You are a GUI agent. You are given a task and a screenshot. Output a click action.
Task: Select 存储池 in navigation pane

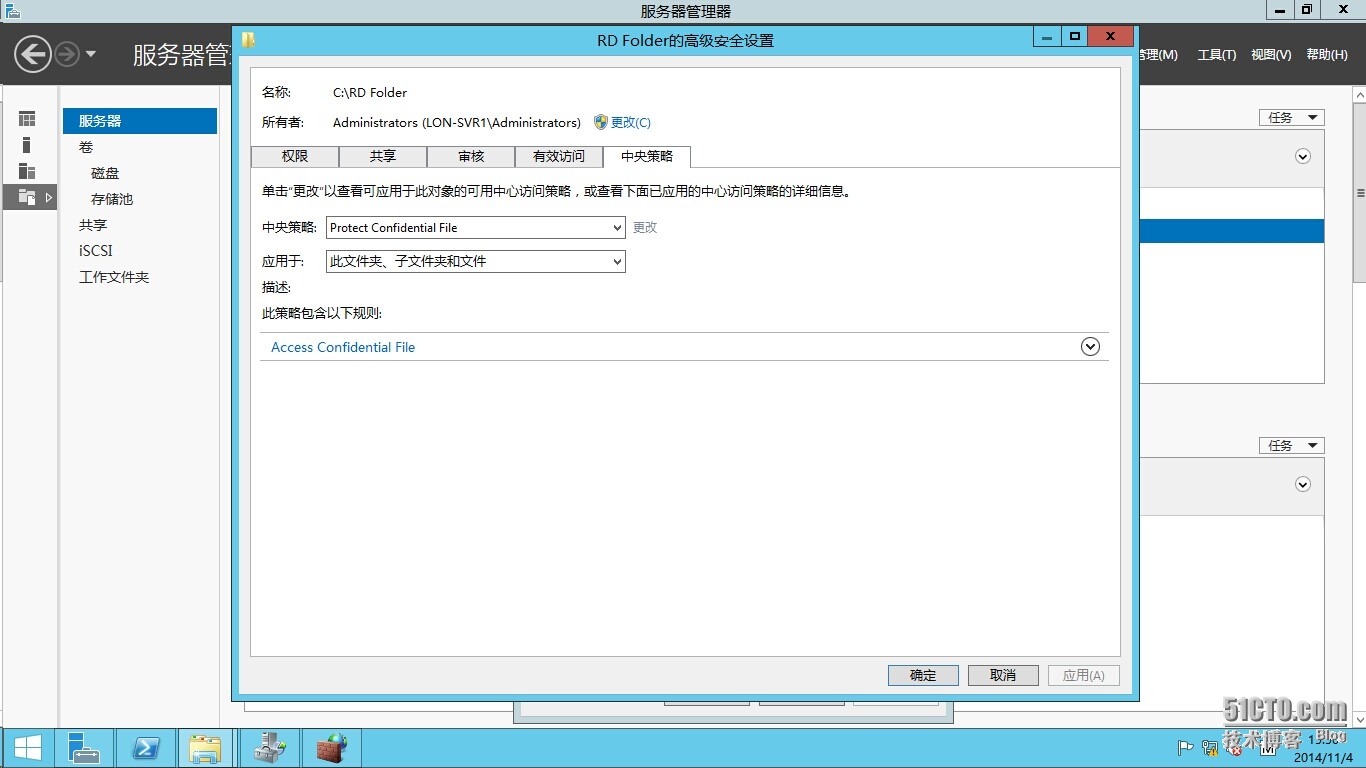coord(112,199)
